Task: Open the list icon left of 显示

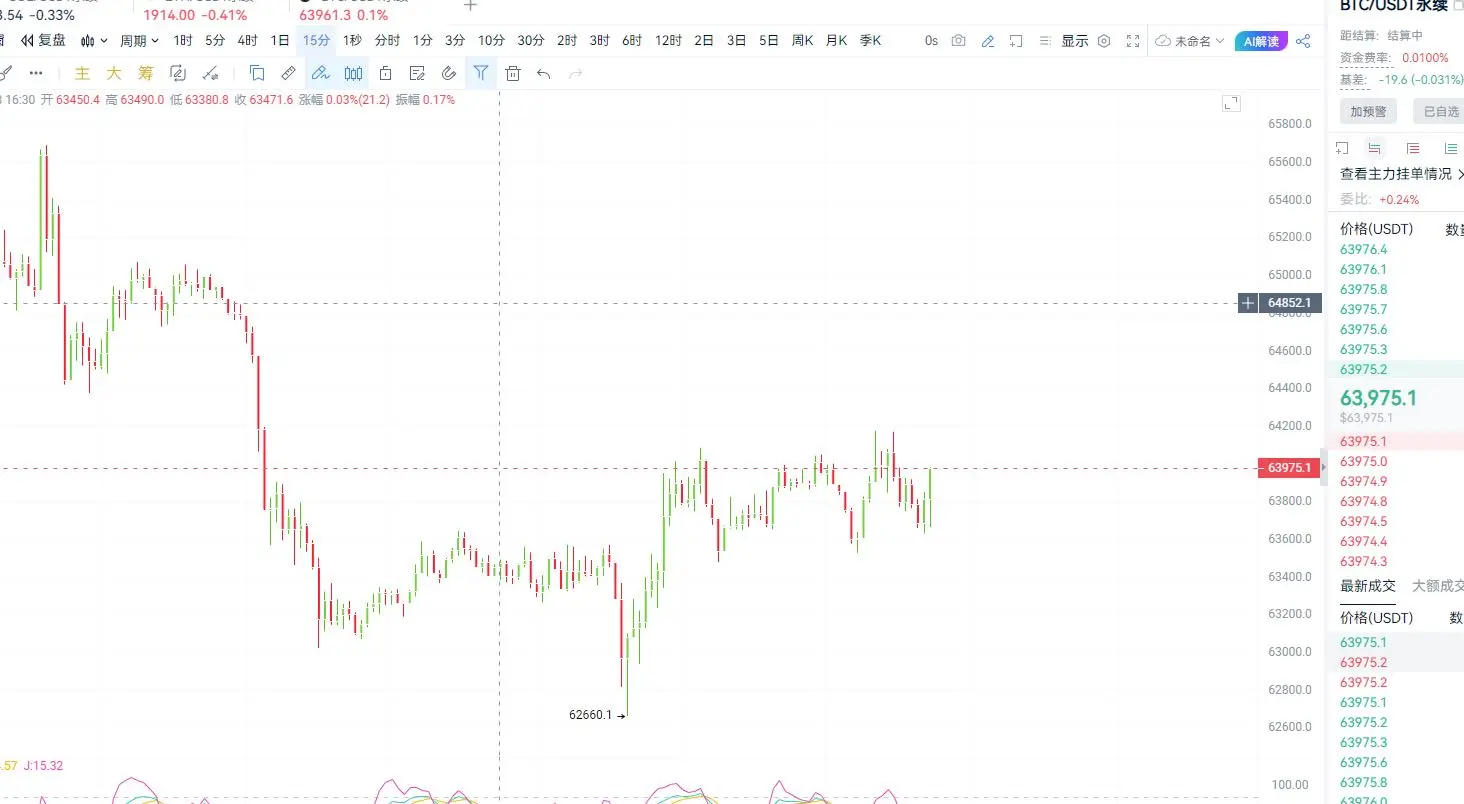Action: (x=1045, y=41)
